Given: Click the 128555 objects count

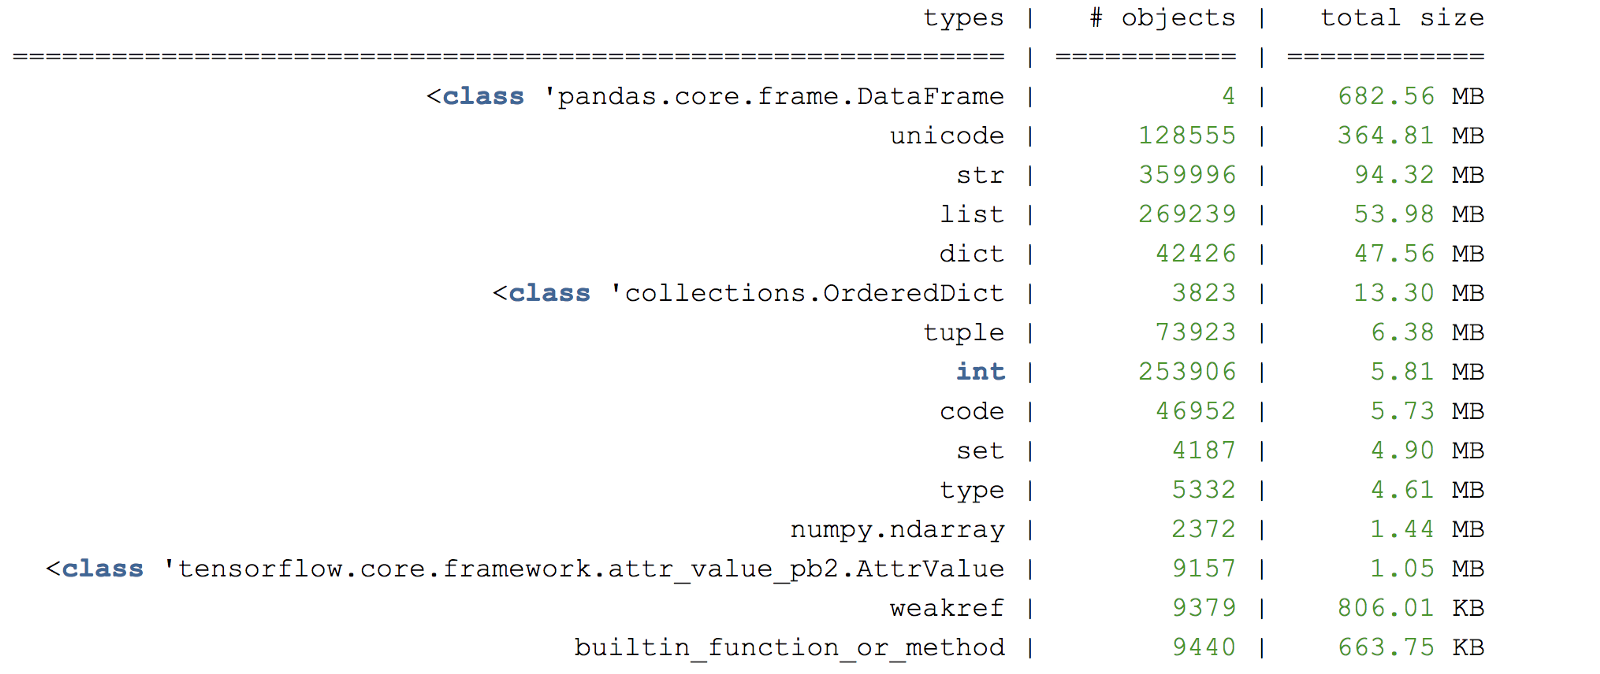Looking at the screenshot, I should pos(1187,136).
